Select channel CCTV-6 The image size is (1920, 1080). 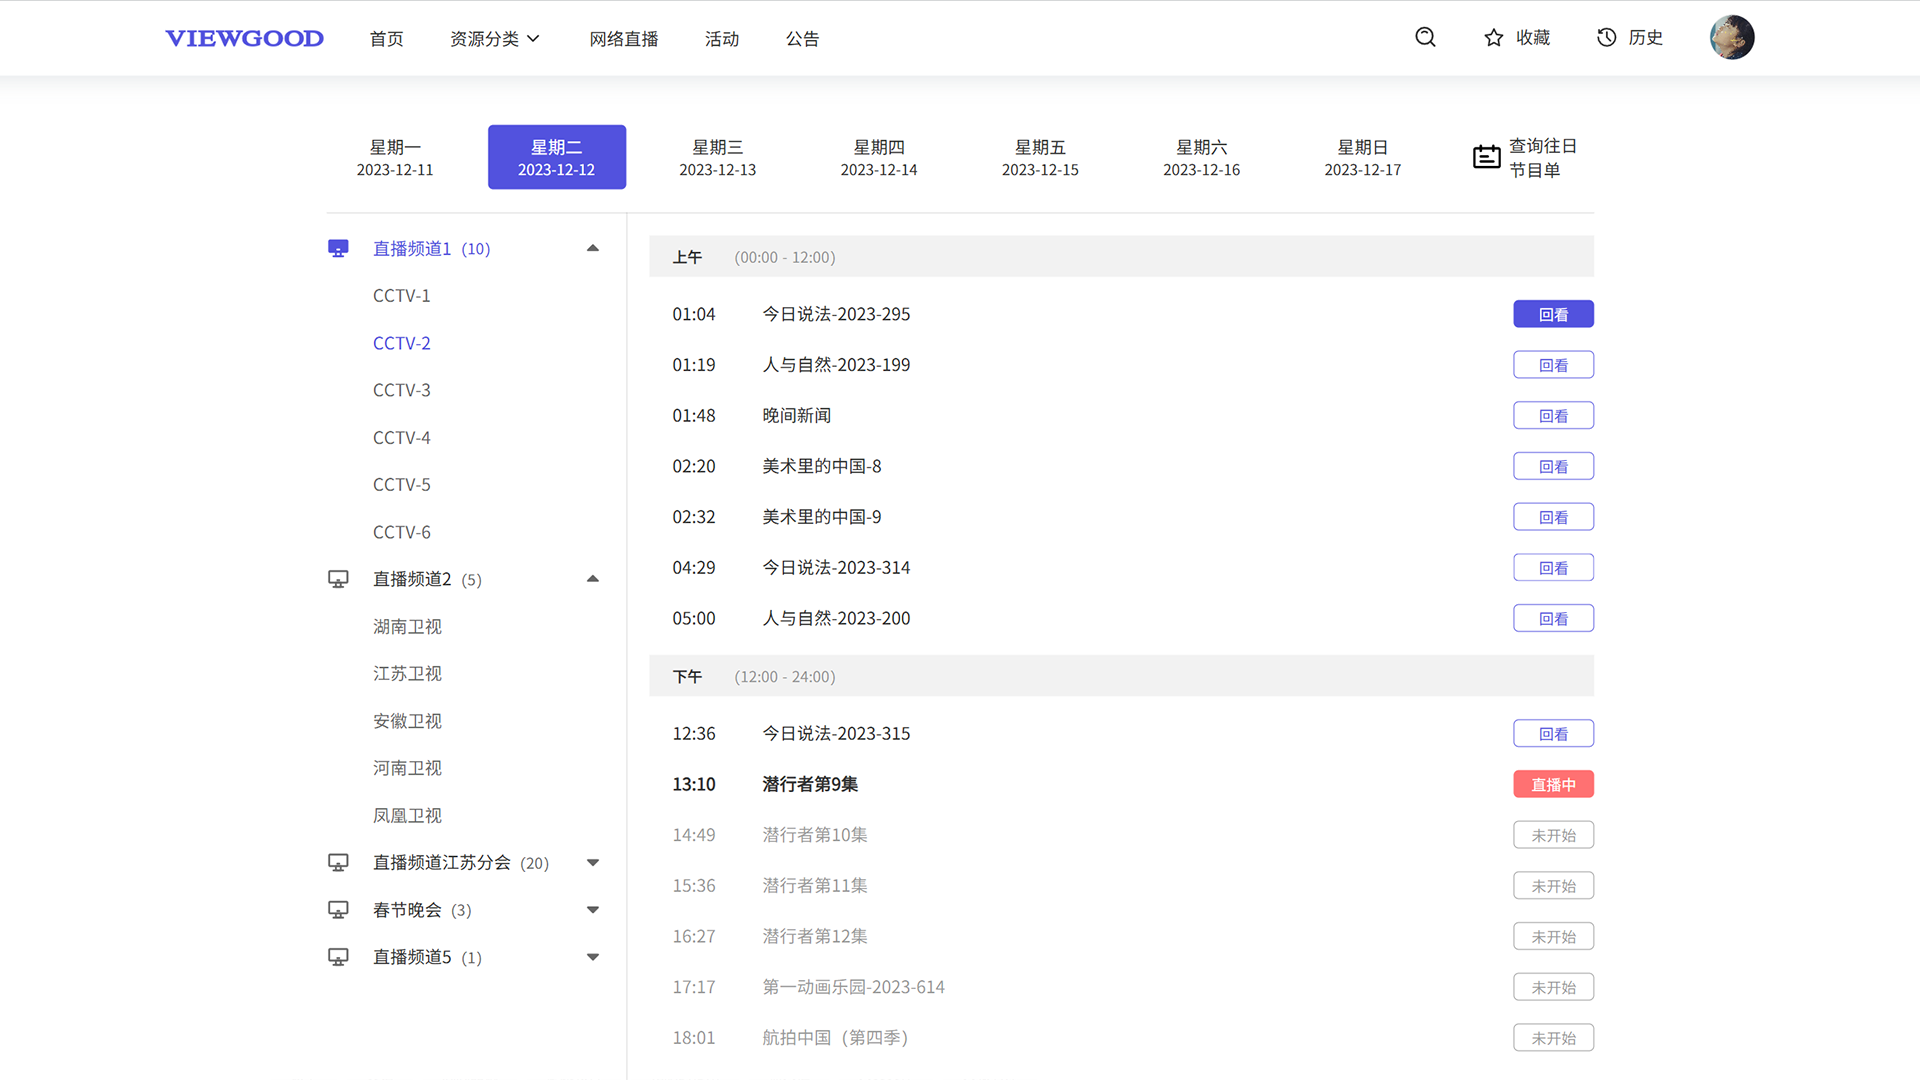click(402, 532)
